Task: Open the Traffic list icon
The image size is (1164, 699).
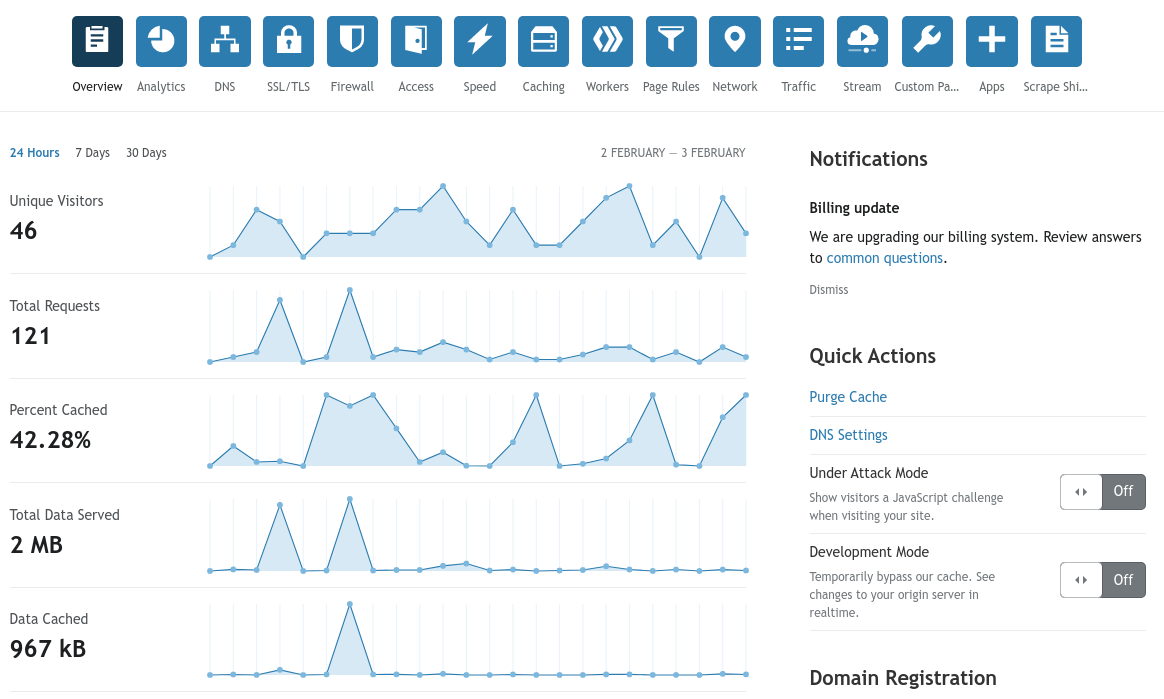Action: [799, 41]
